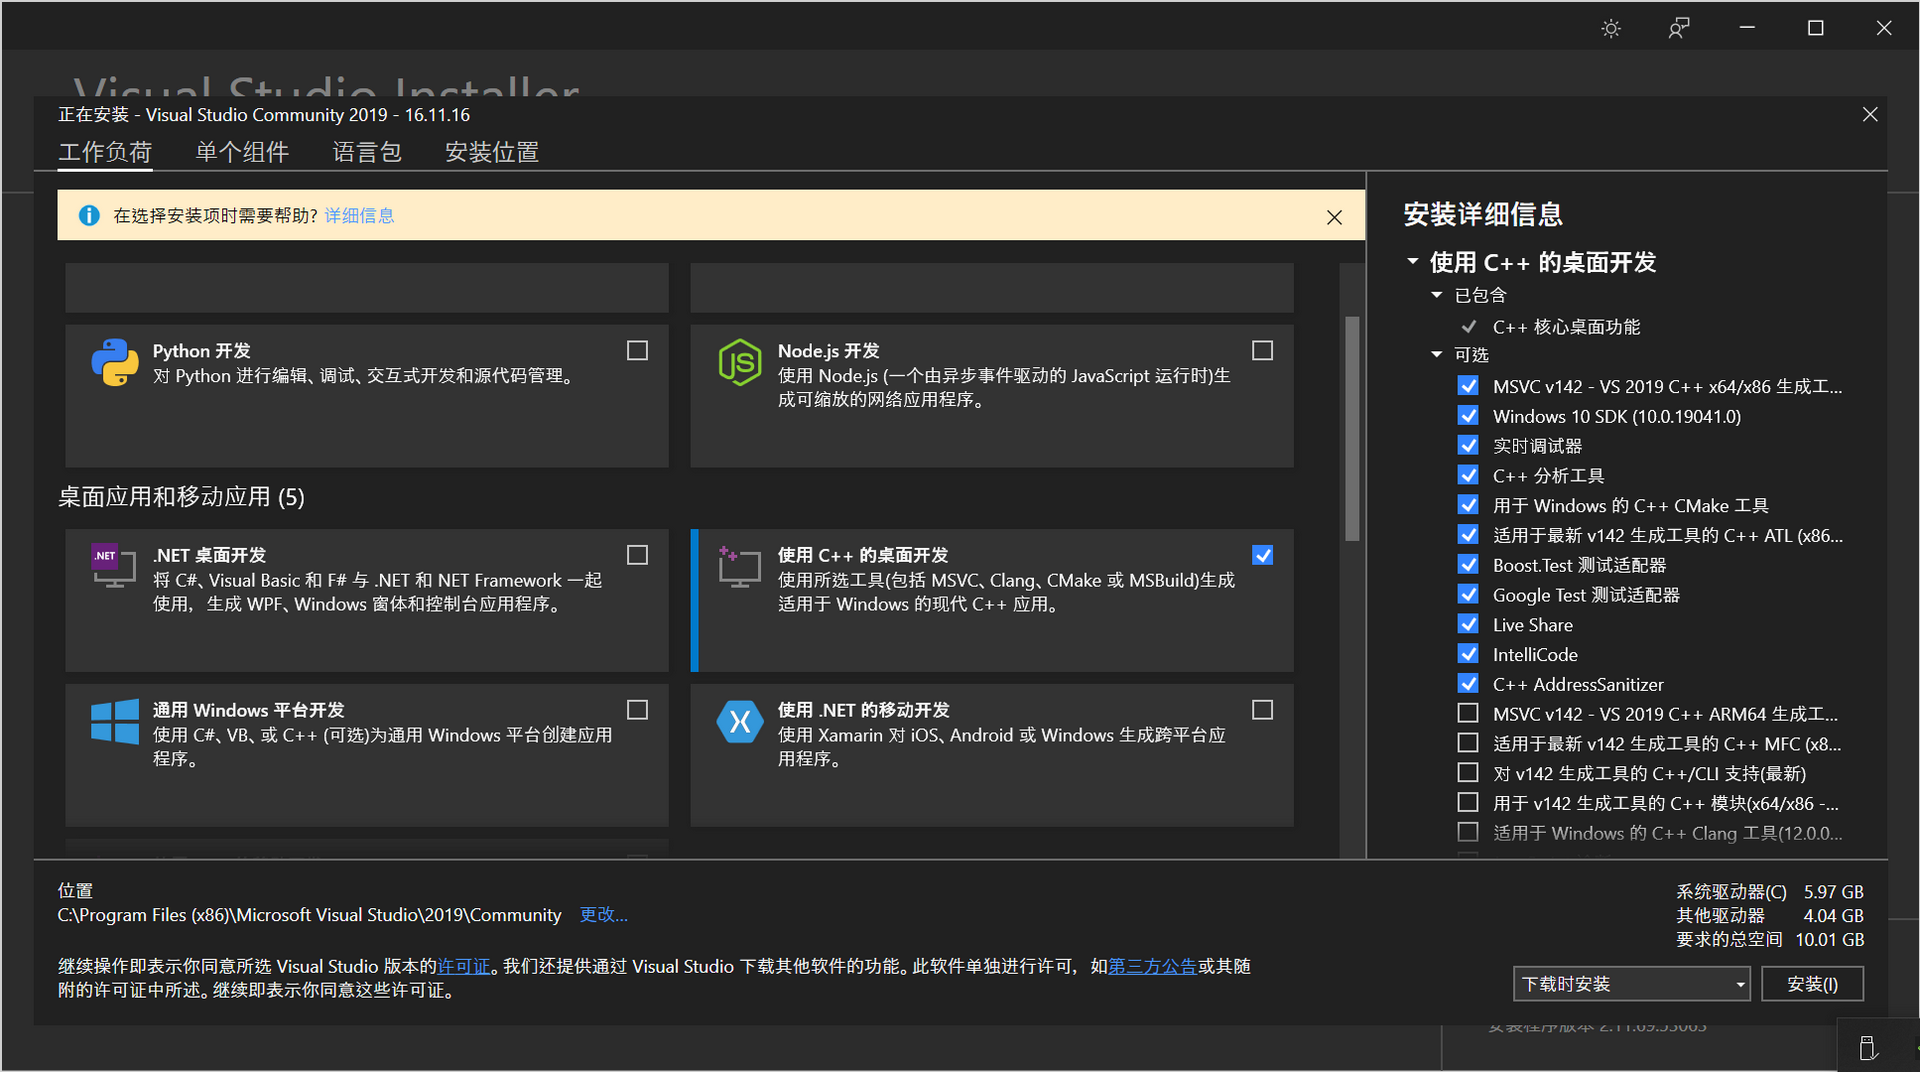1920x1072 pixels.
Task: Click the 安装详细信息 heading
Action: (x=1482, y=214)
